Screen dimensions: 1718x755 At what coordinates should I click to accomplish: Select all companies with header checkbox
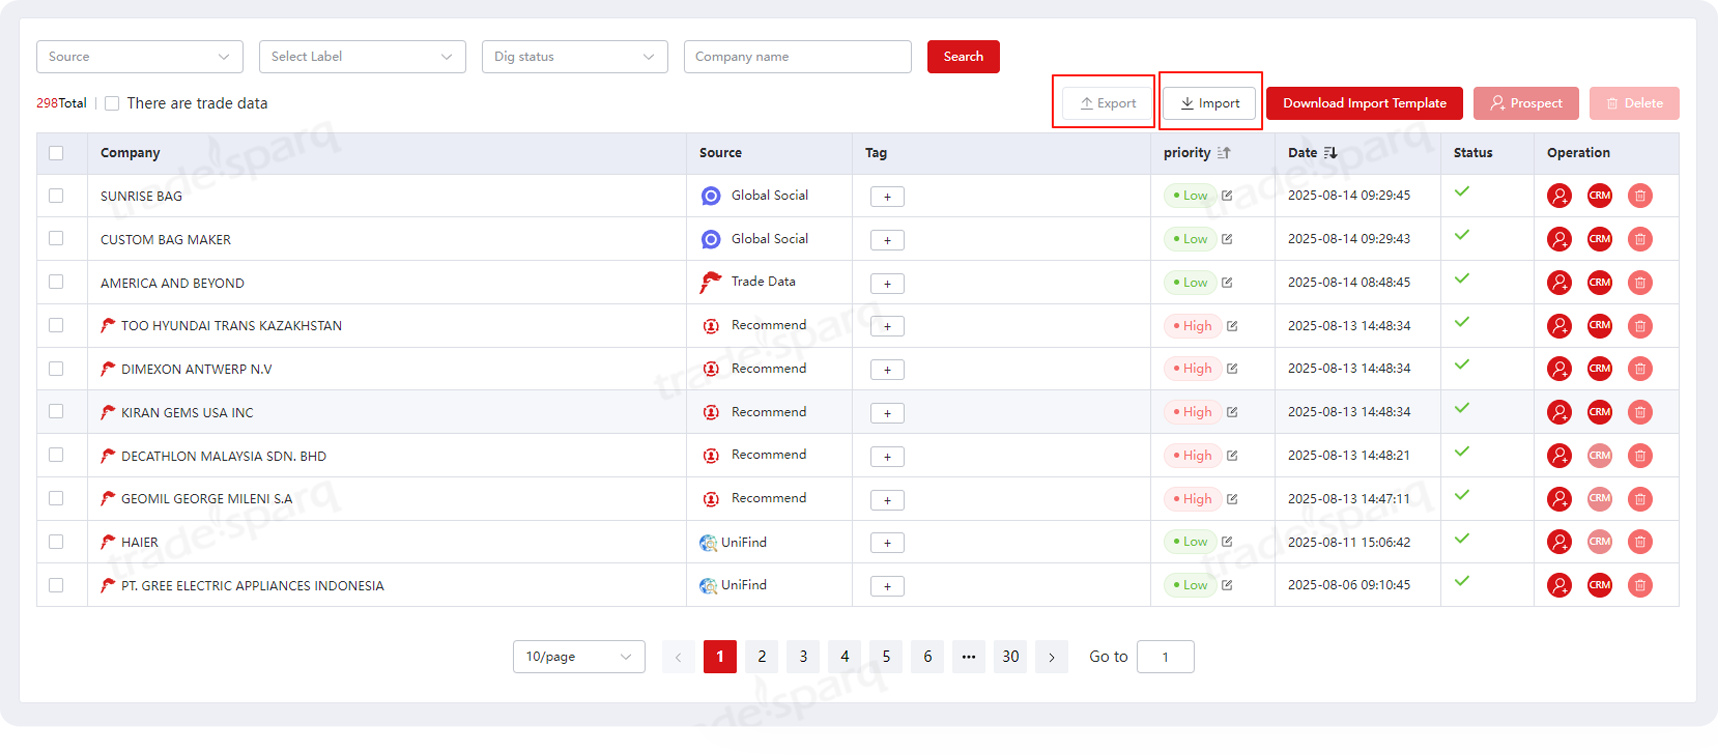(56, 153)
